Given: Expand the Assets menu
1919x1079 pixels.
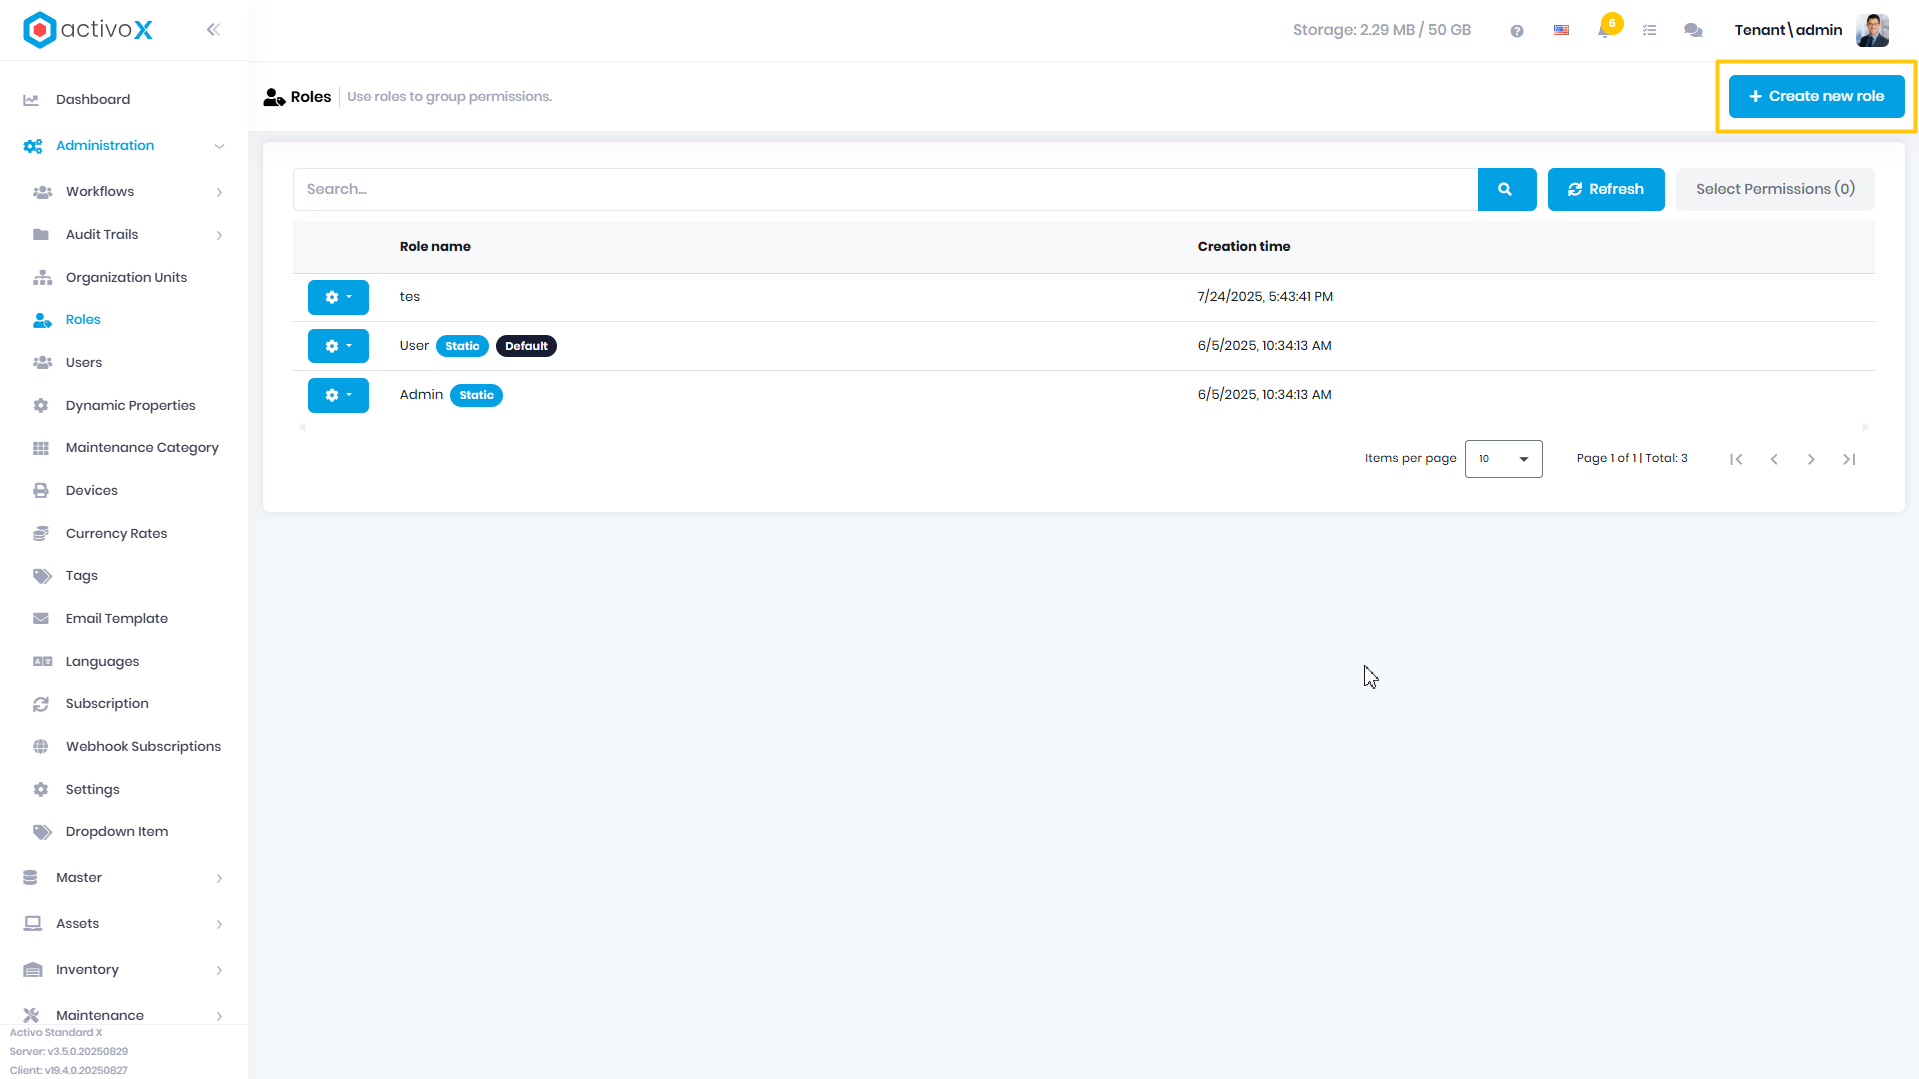Looking at the screenshot, I should (x=219, y=924).
